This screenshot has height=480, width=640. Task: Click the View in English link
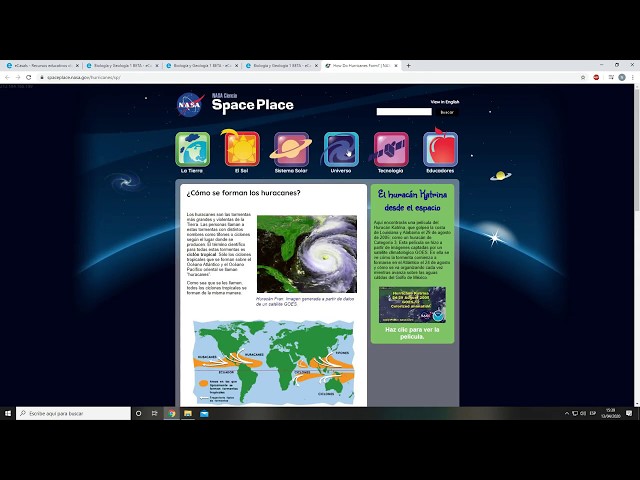click(445, 102)
